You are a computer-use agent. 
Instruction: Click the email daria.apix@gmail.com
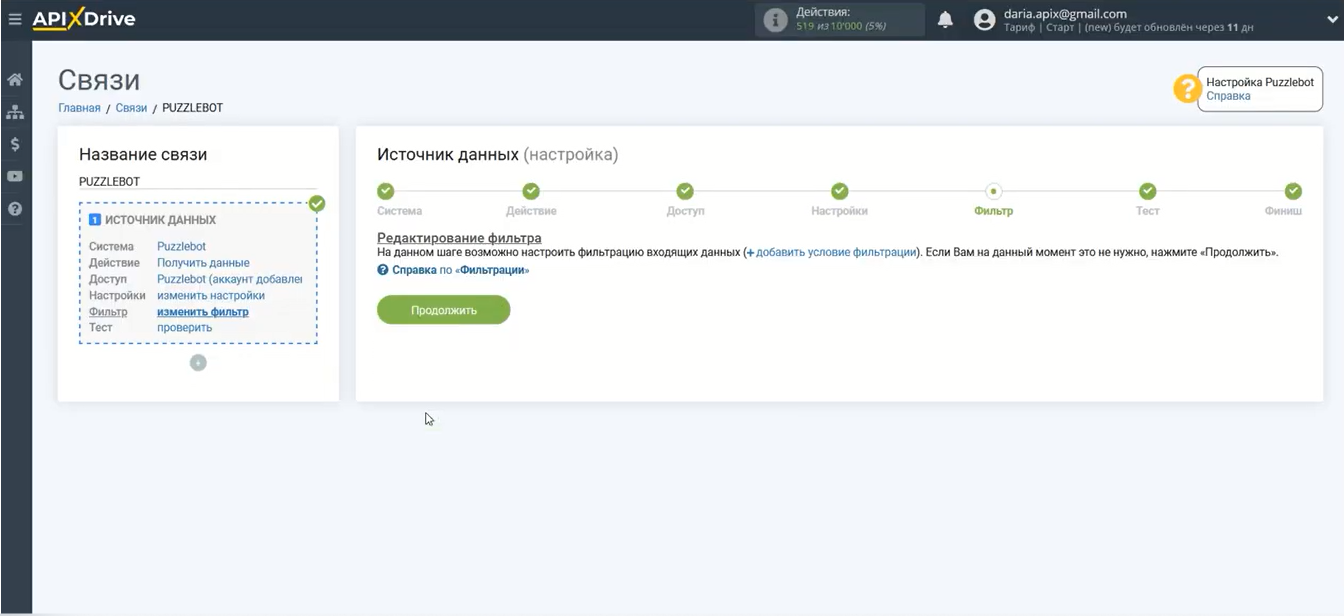point(1065,14)
